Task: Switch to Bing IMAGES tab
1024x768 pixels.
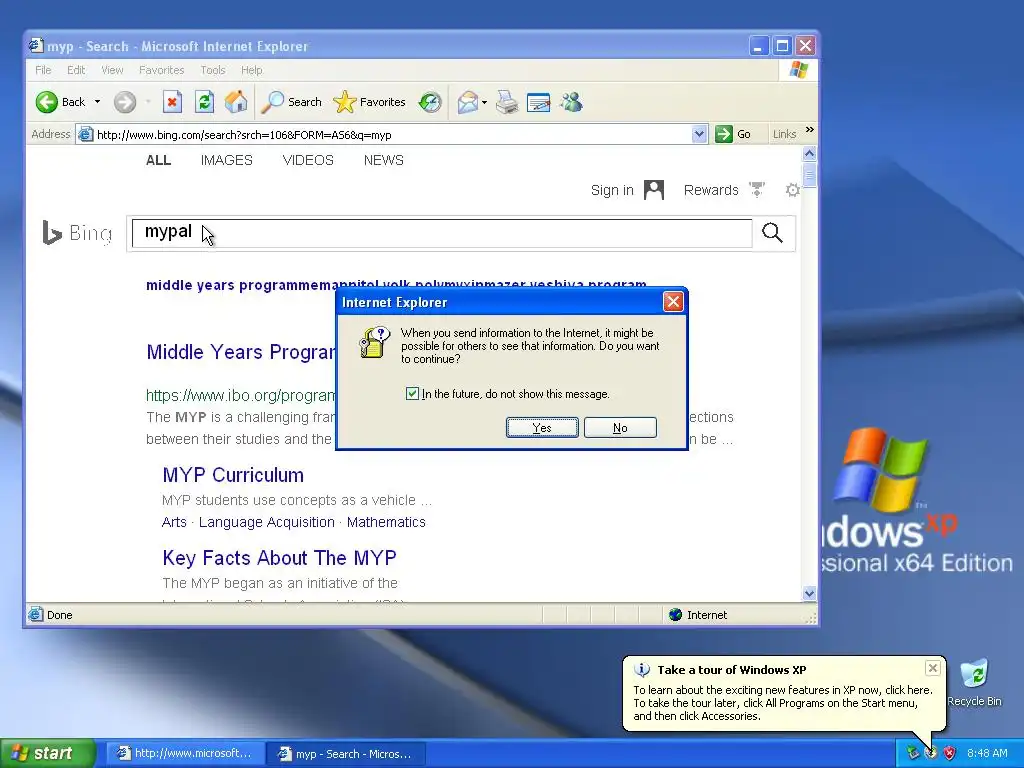Action: click(x=227, y=160)
